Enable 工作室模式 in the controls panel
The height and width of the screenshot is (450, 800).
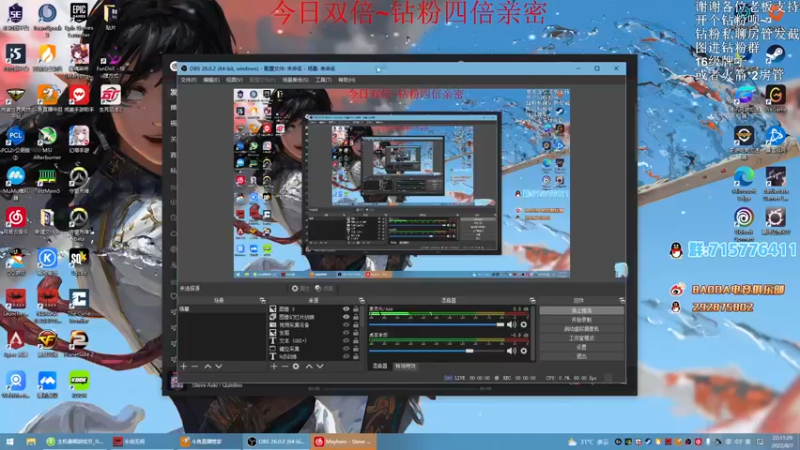582,338
